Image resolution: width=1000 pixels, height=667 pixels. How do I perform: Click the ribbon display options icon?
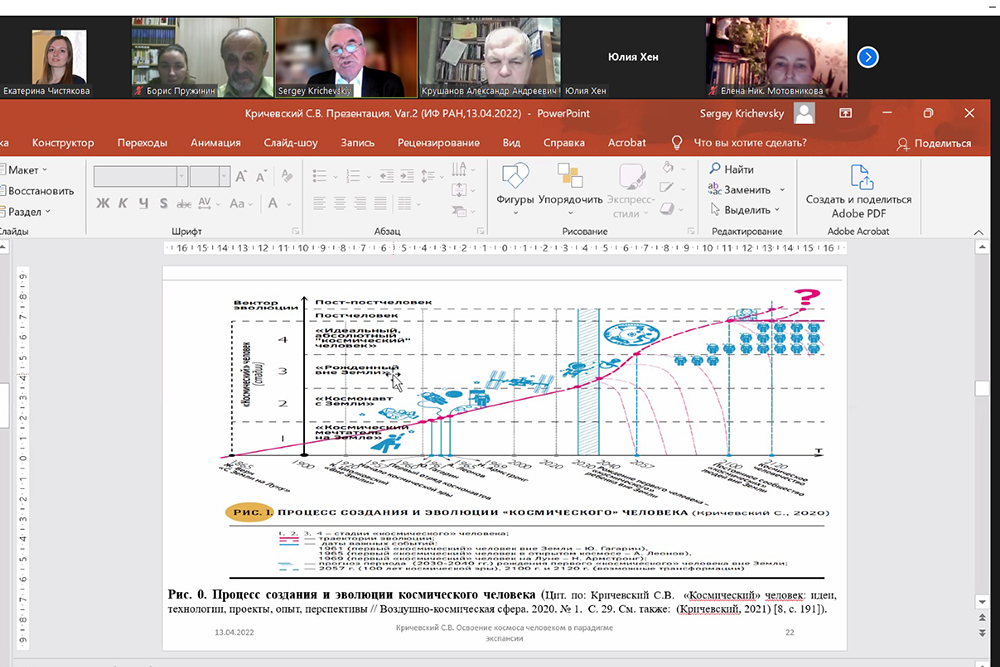click(845, 114)
